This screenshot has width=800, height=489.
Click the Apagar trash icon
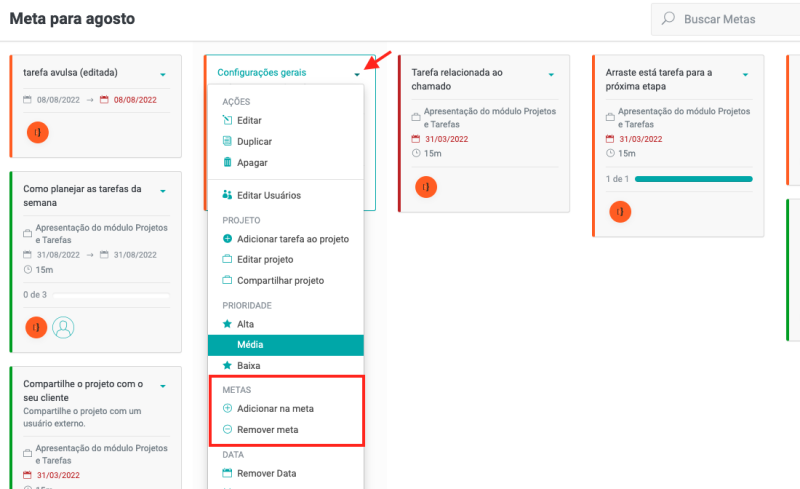[x=228, y=162]
